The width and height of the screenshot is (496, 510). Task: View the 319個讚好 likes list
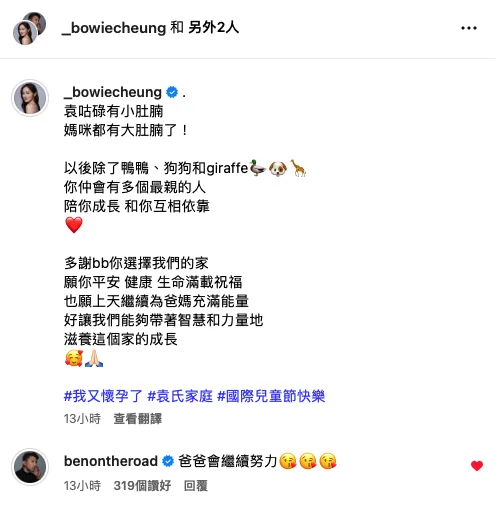[142, 486]
